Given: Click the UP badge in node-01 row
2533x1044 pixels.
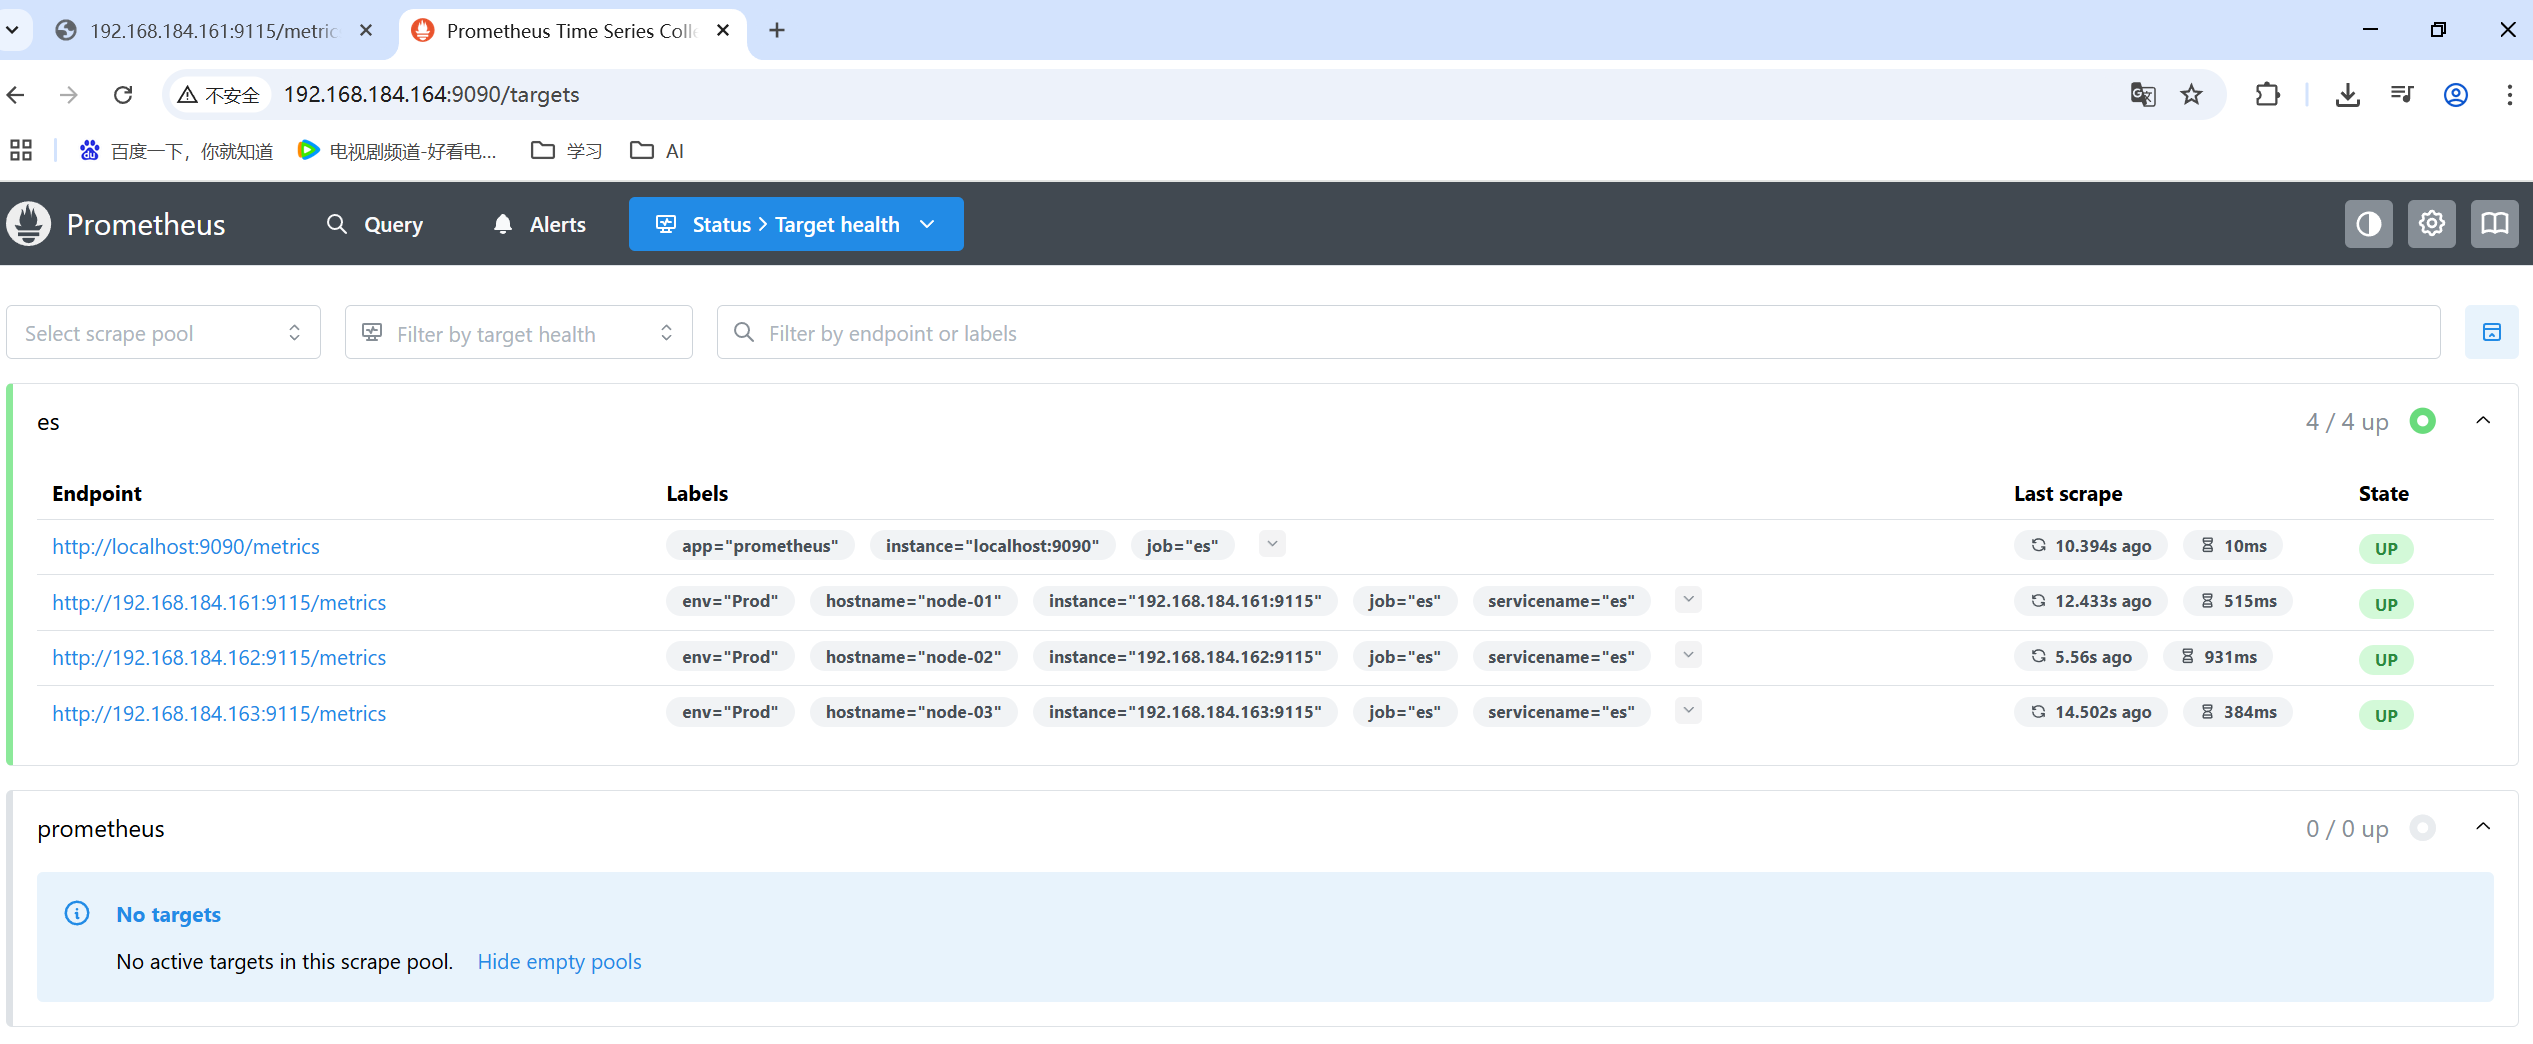Looking at the screenshot, I should [2385, 604].
